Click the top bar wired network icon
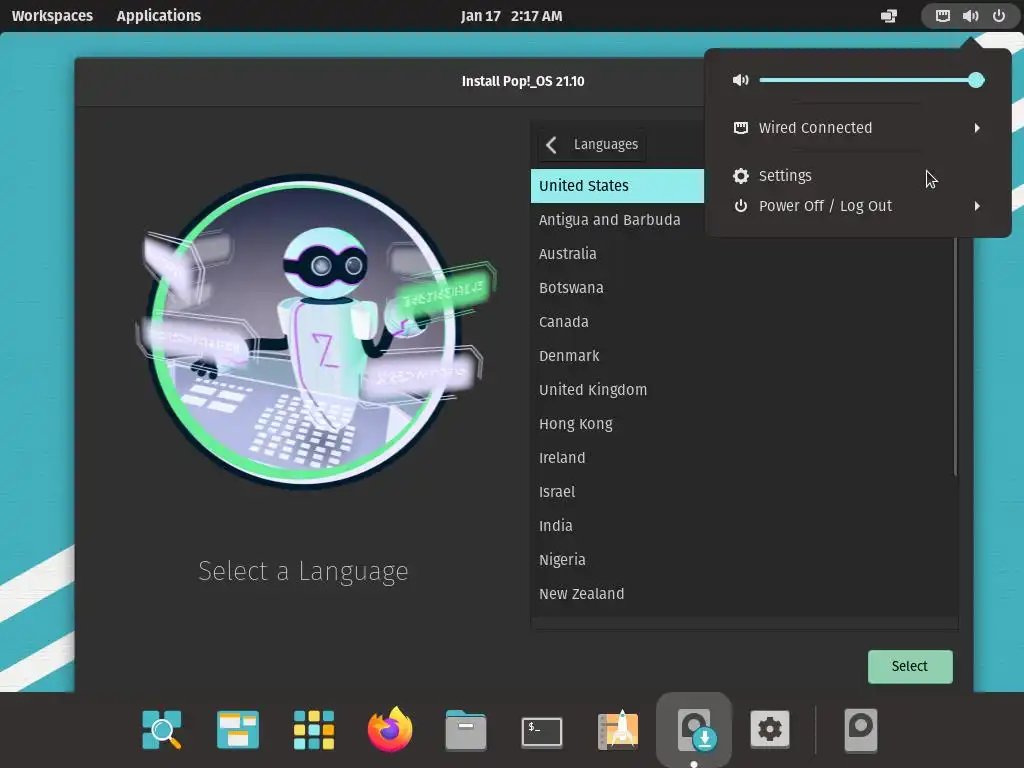 tap(942, 16)
